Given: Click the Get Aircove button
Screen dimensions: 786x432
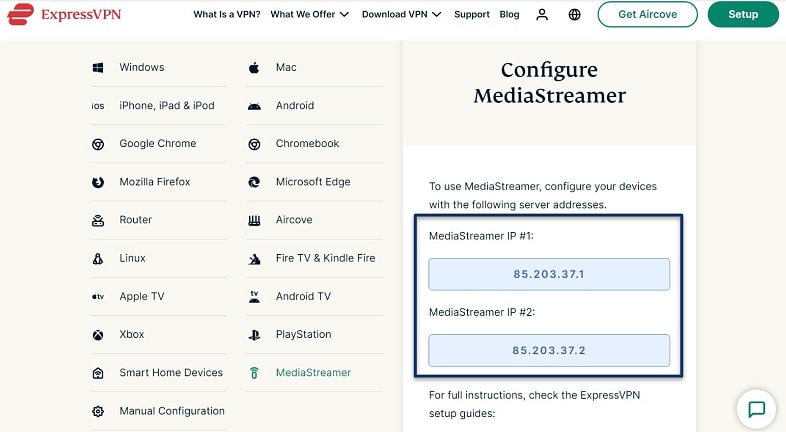Looking at the screenshot, I should click(x=647, y=15).
